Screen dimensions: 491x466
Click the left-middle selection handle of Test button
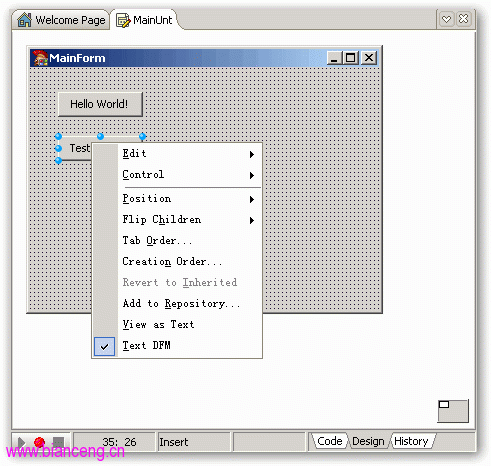tap(58, 148)
